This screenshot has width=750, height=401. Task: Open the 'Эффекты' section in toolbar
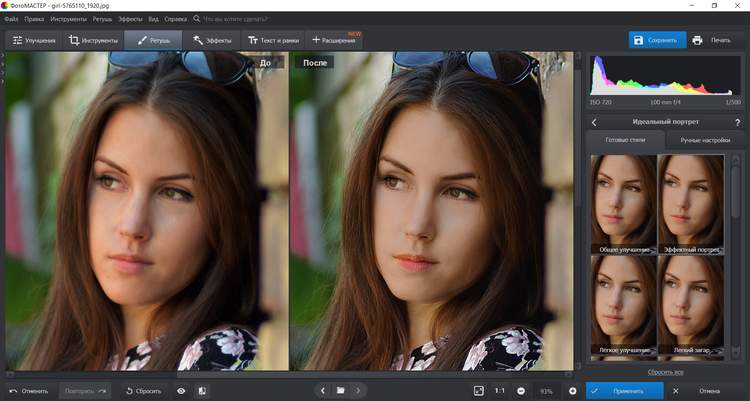212,40
